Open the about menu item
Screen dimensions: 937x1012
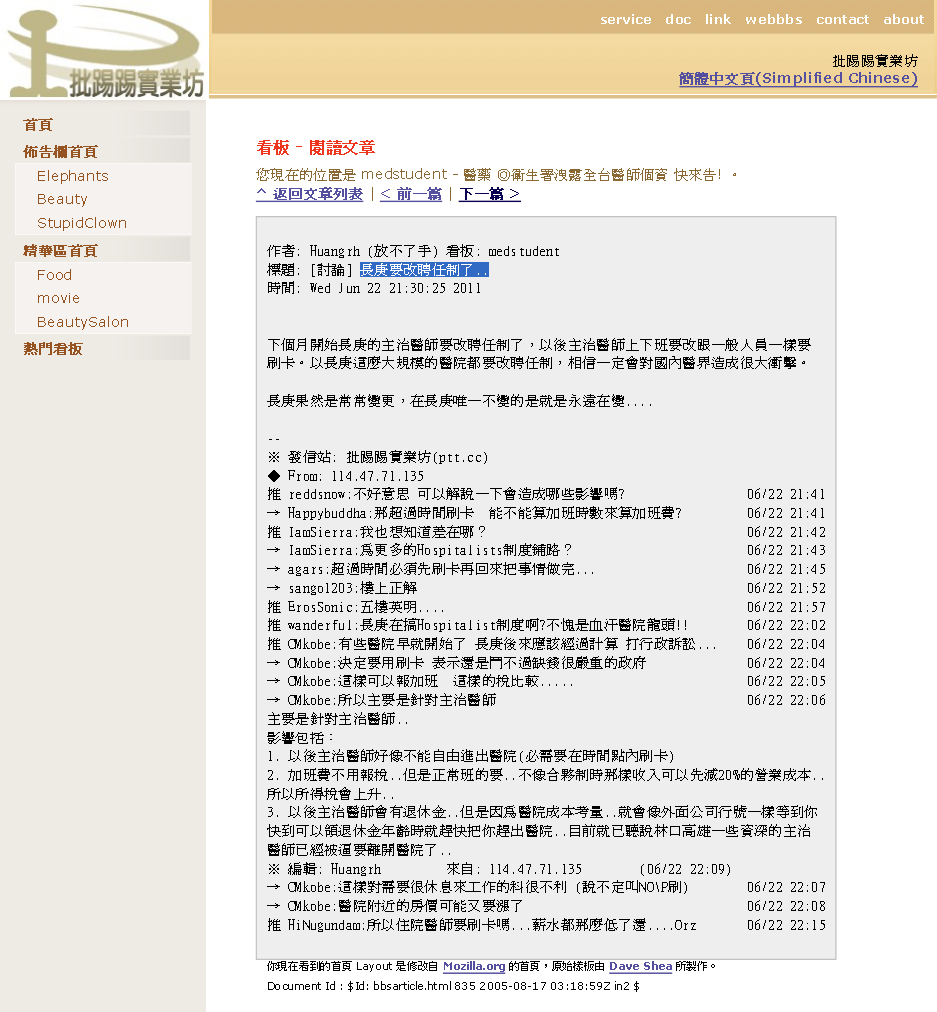point(903,19)
